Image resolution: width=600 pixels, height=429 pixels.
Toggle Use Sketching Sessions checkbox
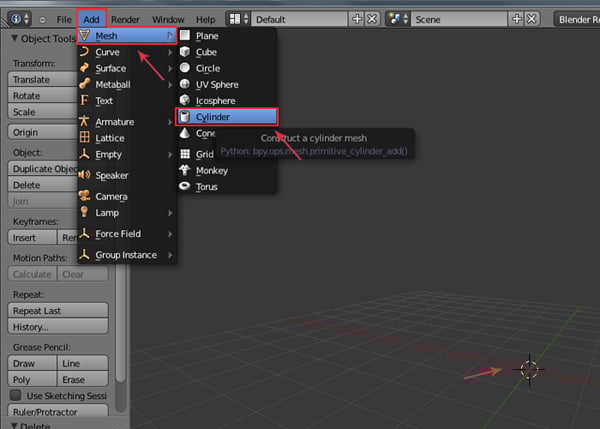(x=16, y=395)
